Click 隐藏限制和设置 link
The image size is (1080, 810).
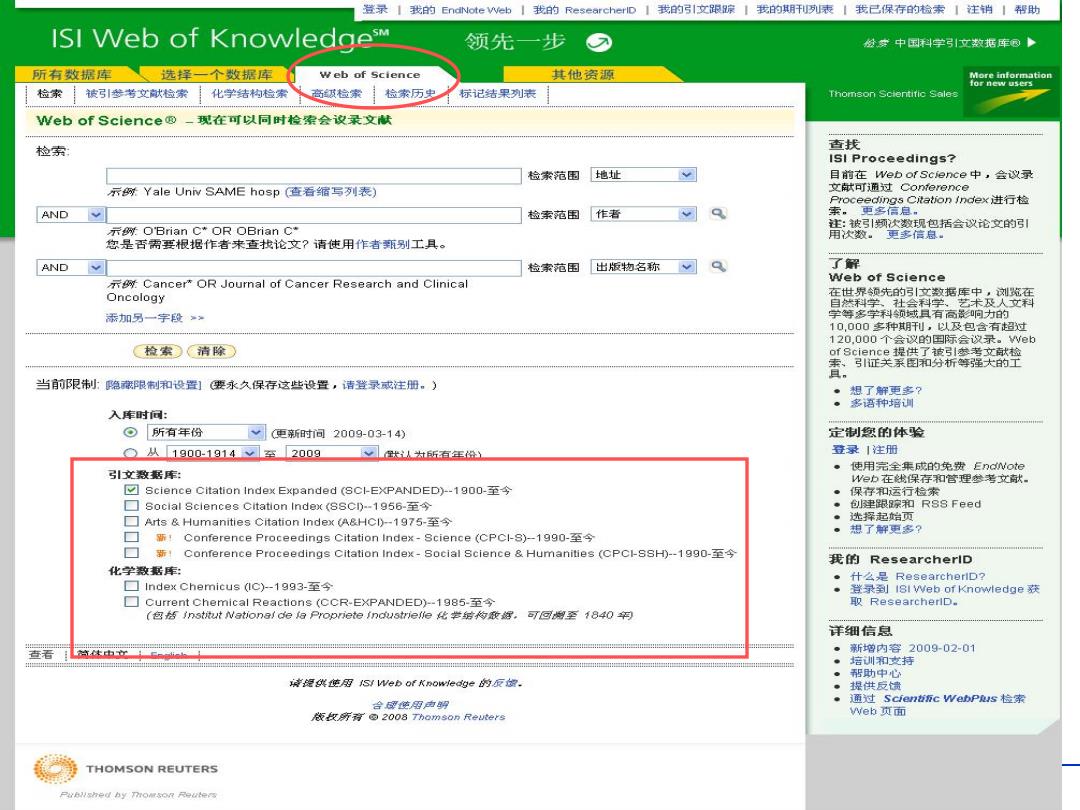point(153,385)
